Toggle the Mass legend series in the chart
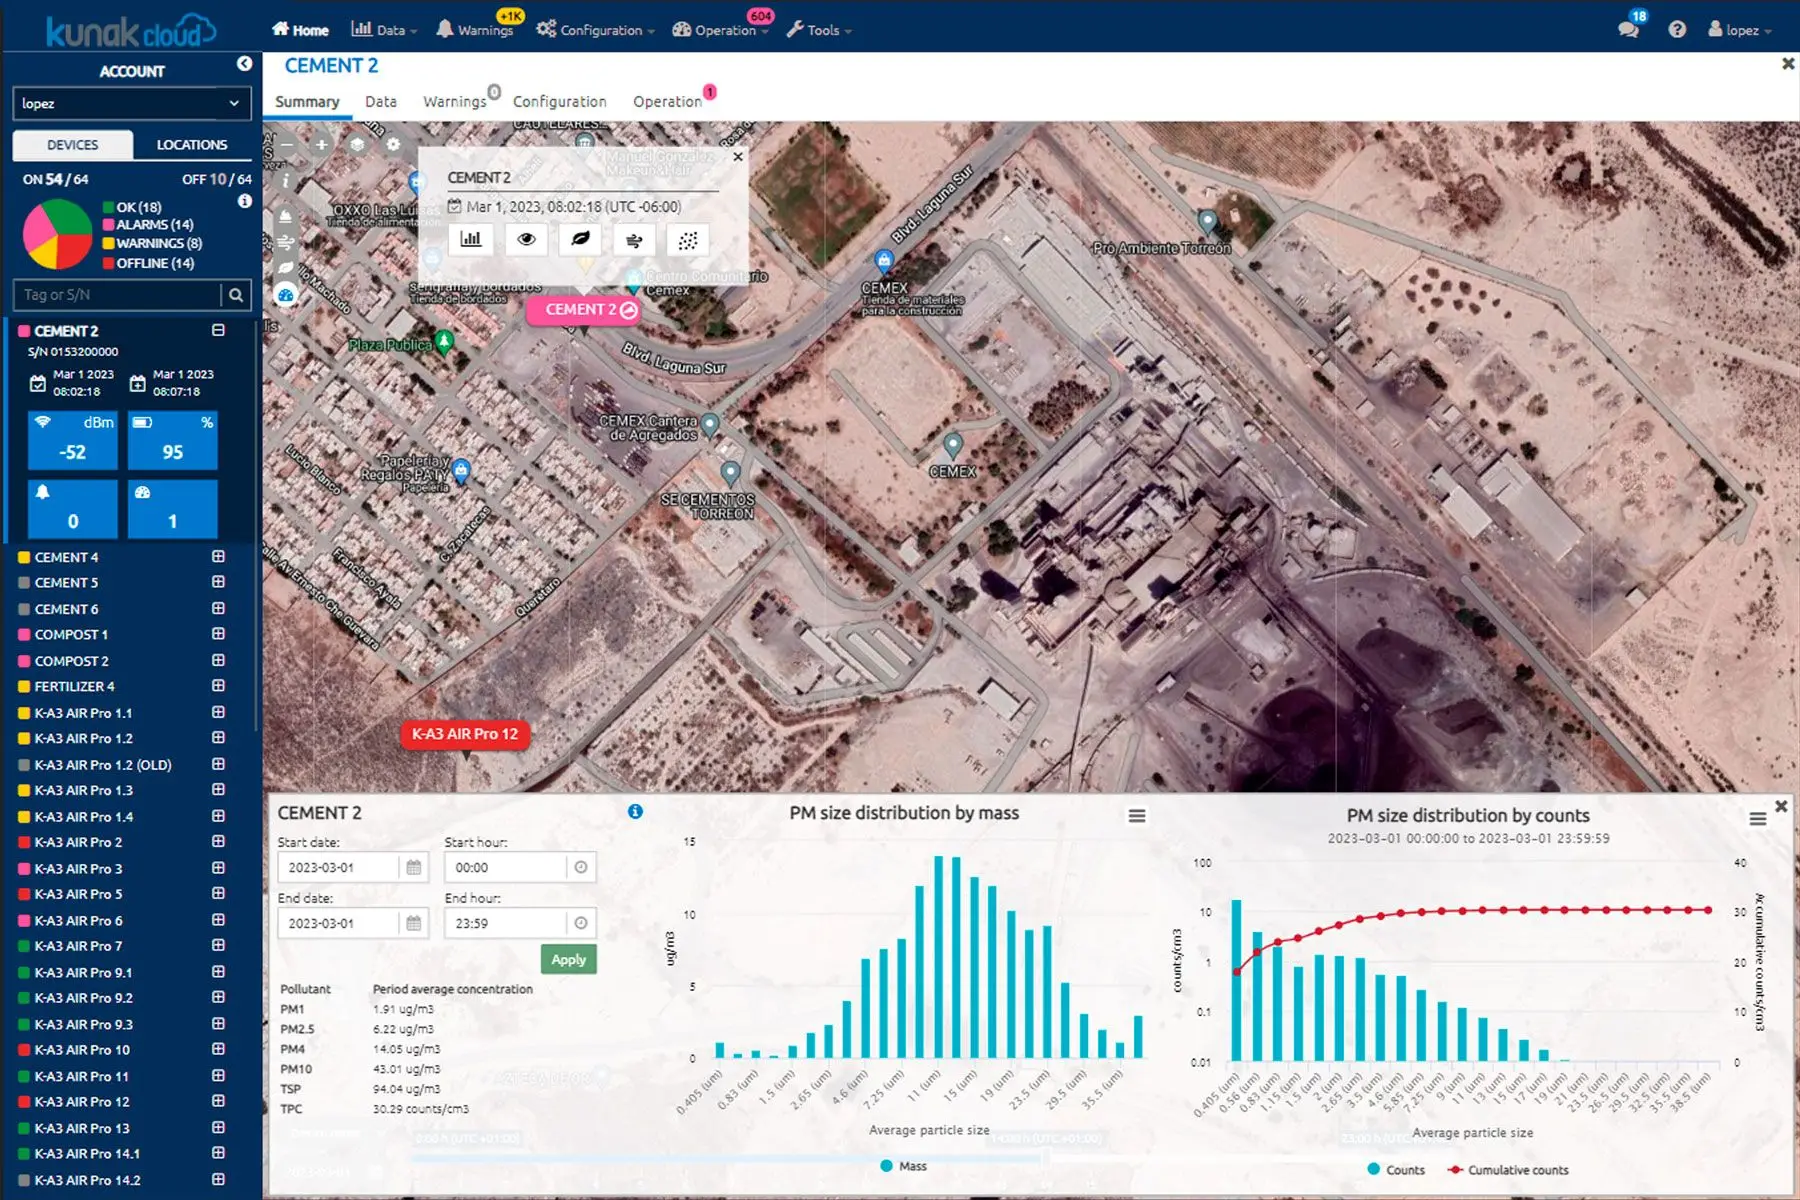 click(x=904, y=1166)
